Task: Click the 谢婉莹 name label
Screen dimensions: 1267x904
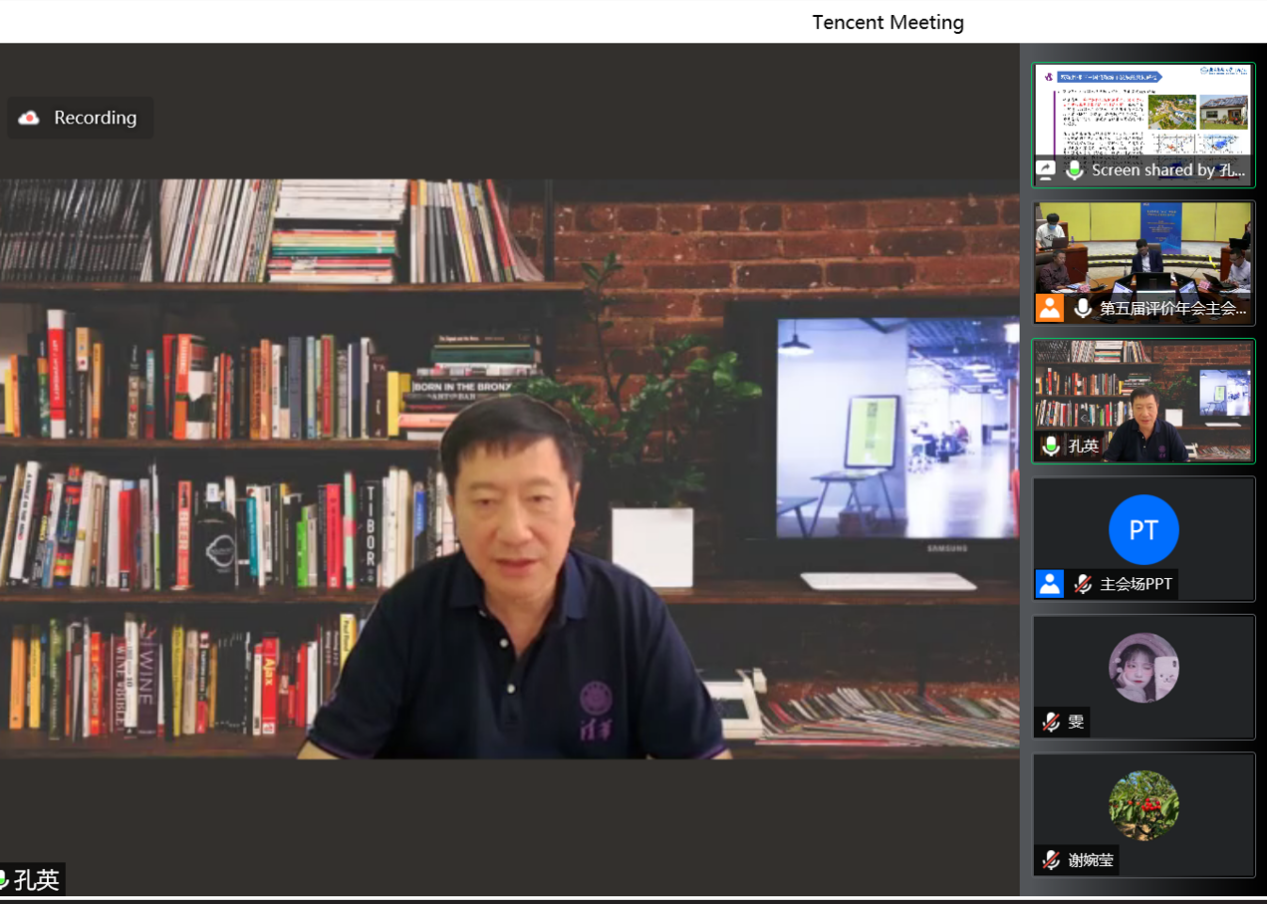Action: pyautogui.click(x=1090, y=860)
